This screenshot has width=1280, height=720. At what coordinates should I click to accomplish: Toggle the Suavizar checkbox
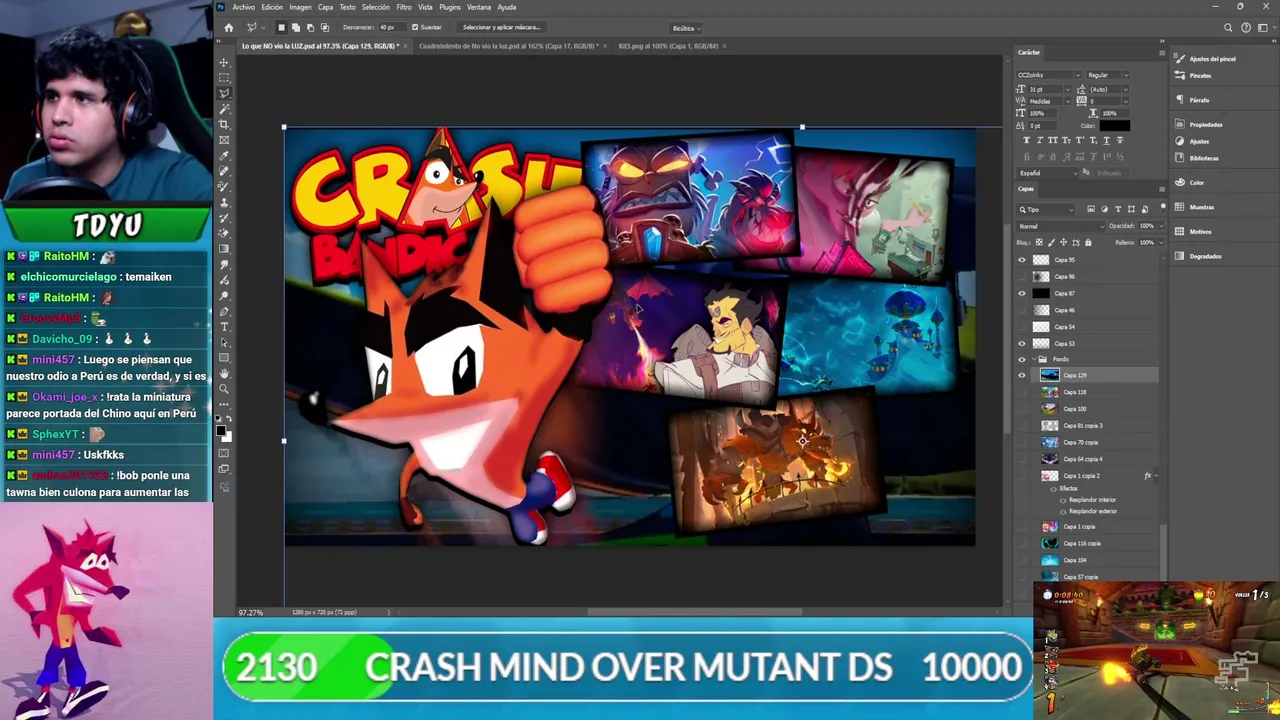[x=414, y=28]
